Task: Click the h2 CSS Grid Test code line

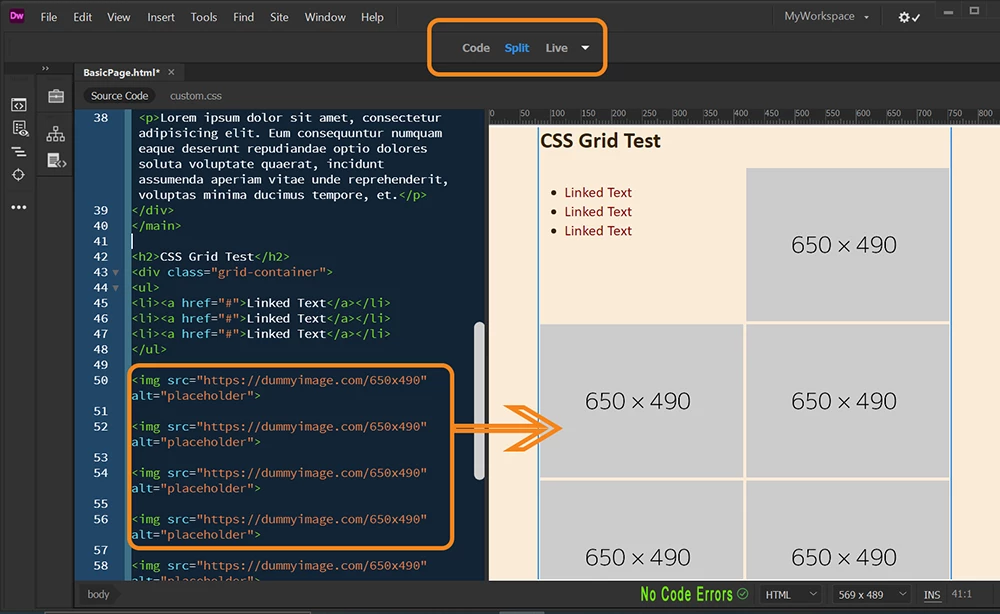Action: click(x=210, y=257)
